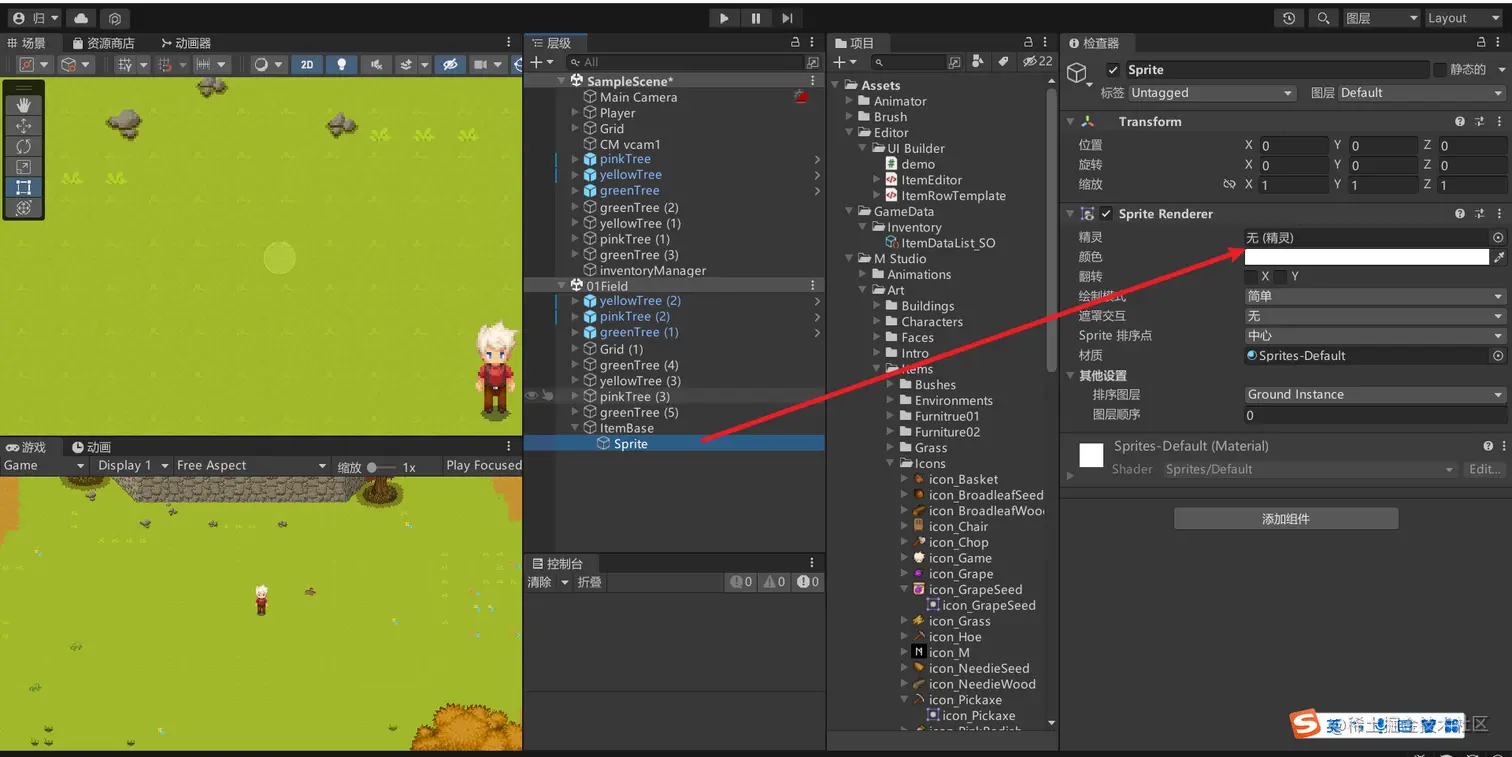Click the white 颜色 color swatch
The height and width of the screenshot is (757, 1512).
pos(1366,257)
